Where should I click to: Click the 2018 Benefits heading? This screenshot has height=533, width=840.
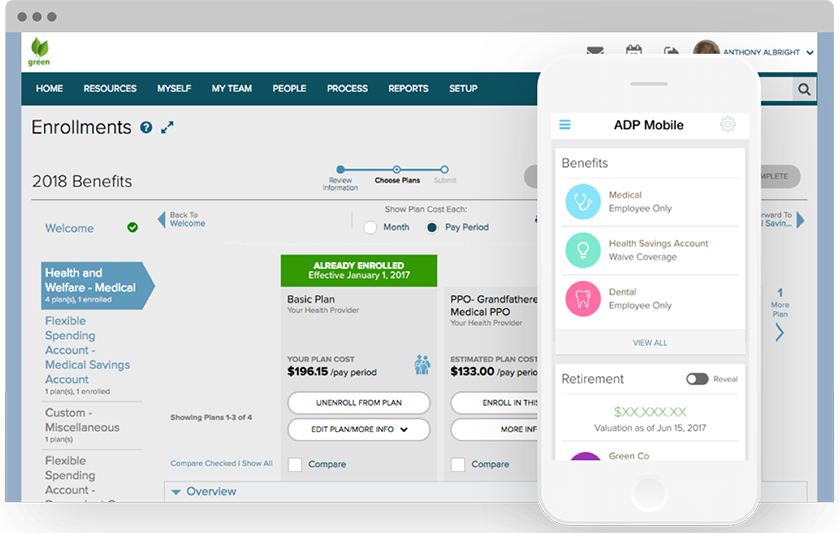(82, 181)
